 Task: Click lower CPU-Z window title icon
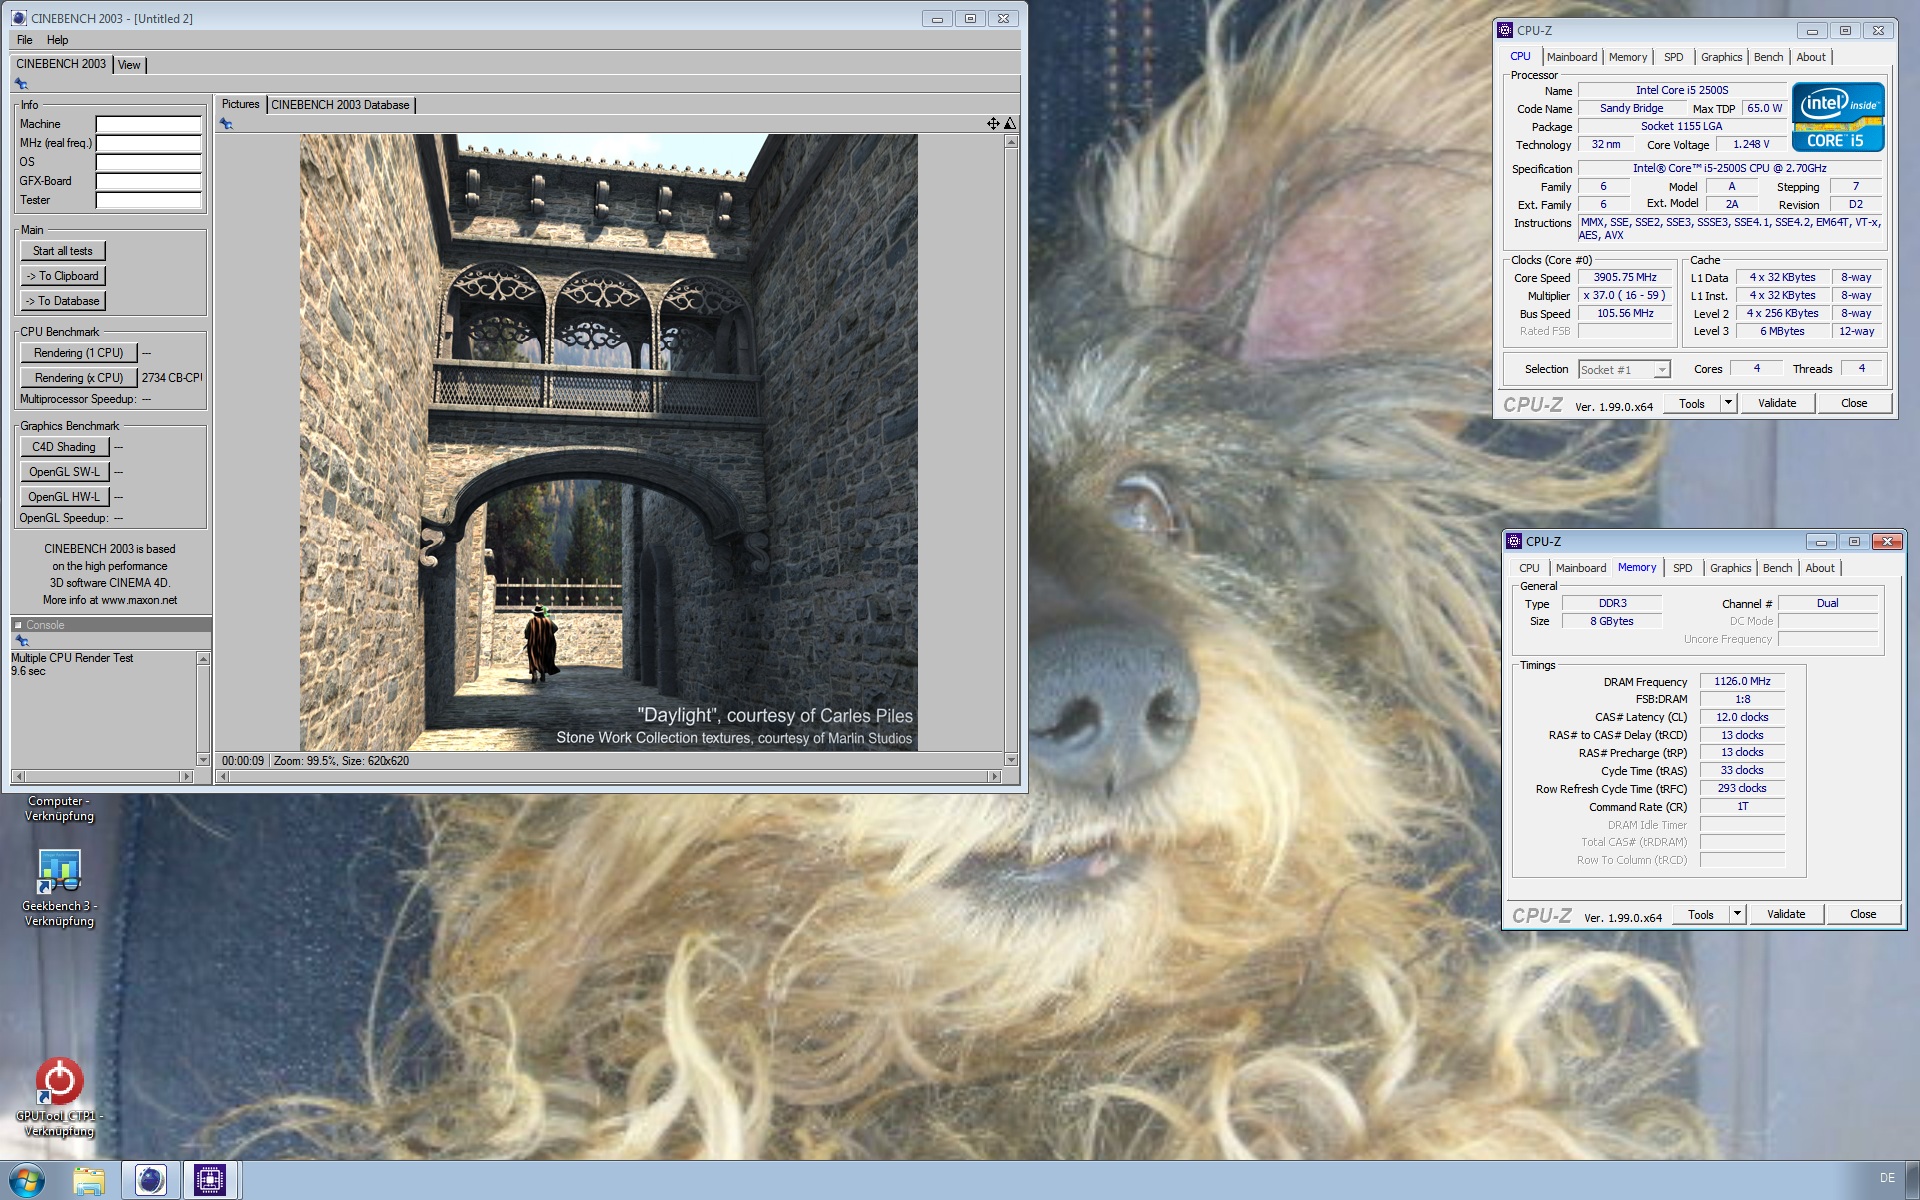point(1514,541)
